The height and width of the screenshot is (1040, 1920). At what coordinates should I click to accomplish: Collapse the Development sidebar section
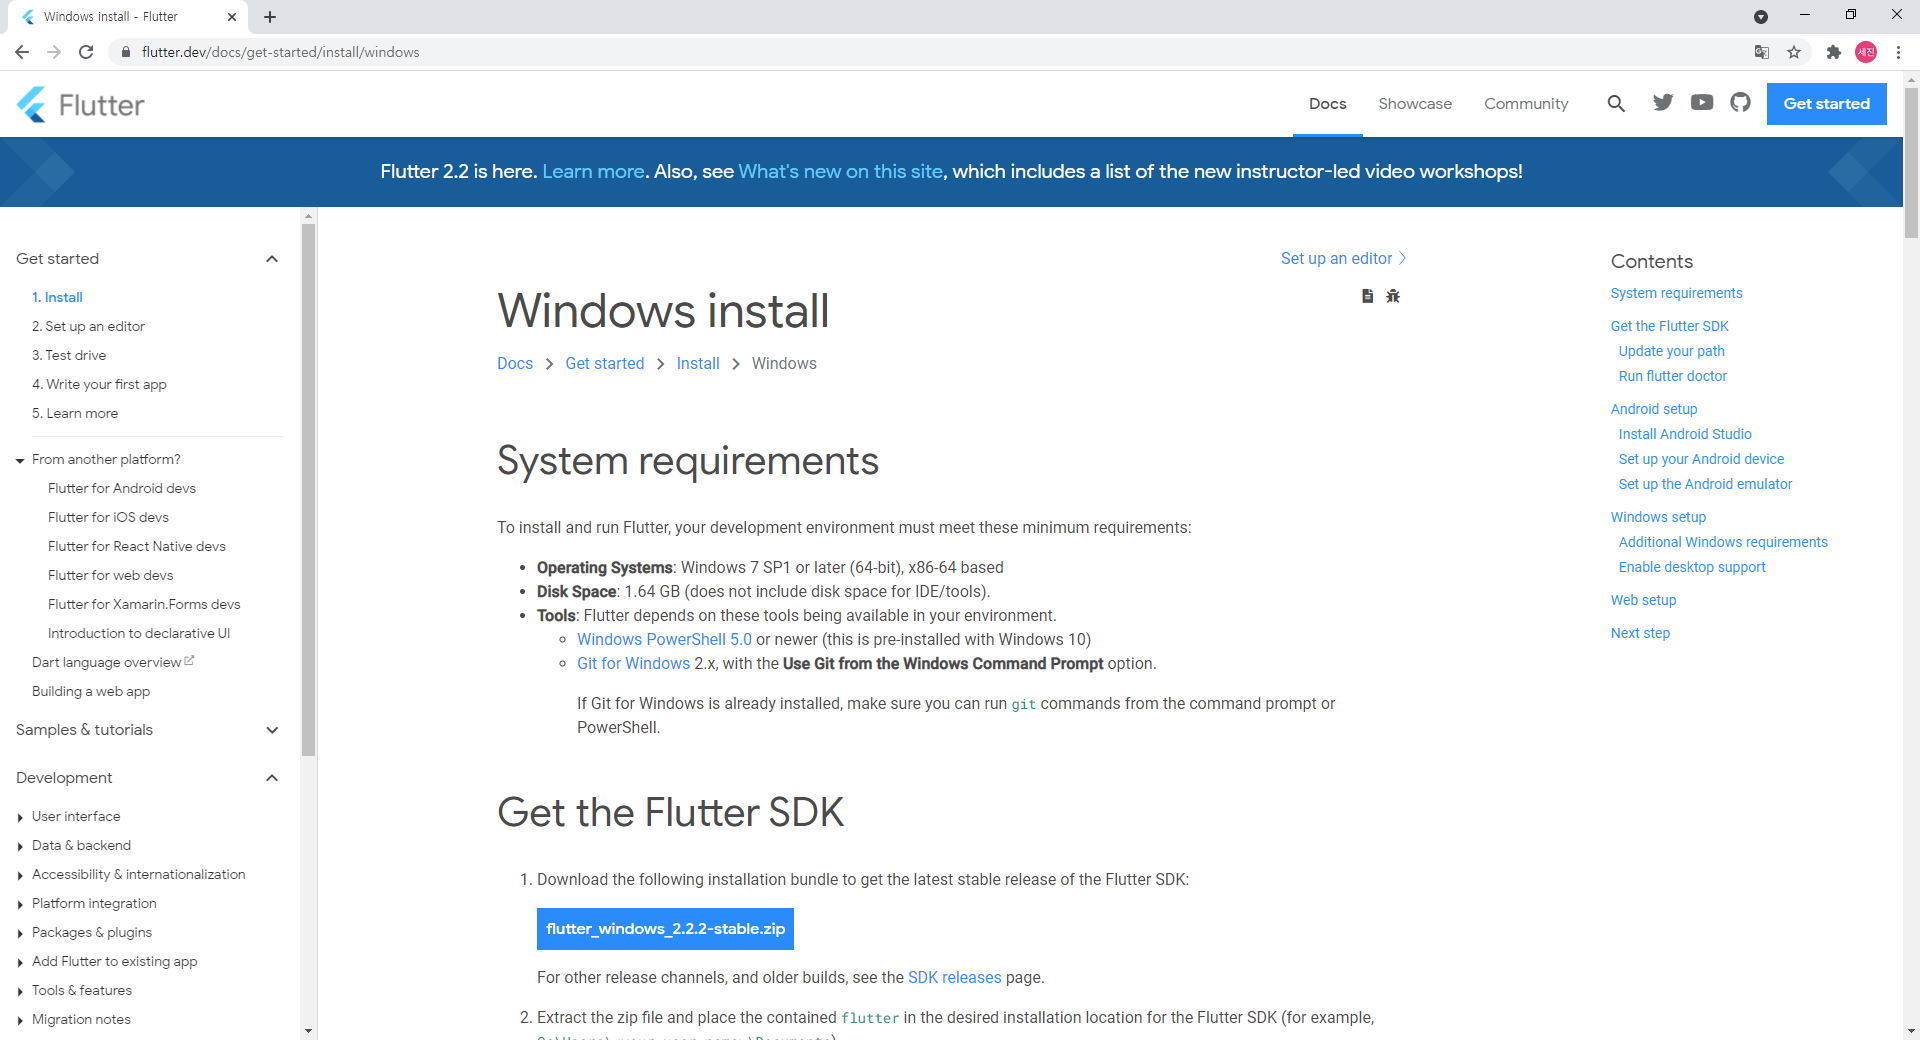coord(272,778)
